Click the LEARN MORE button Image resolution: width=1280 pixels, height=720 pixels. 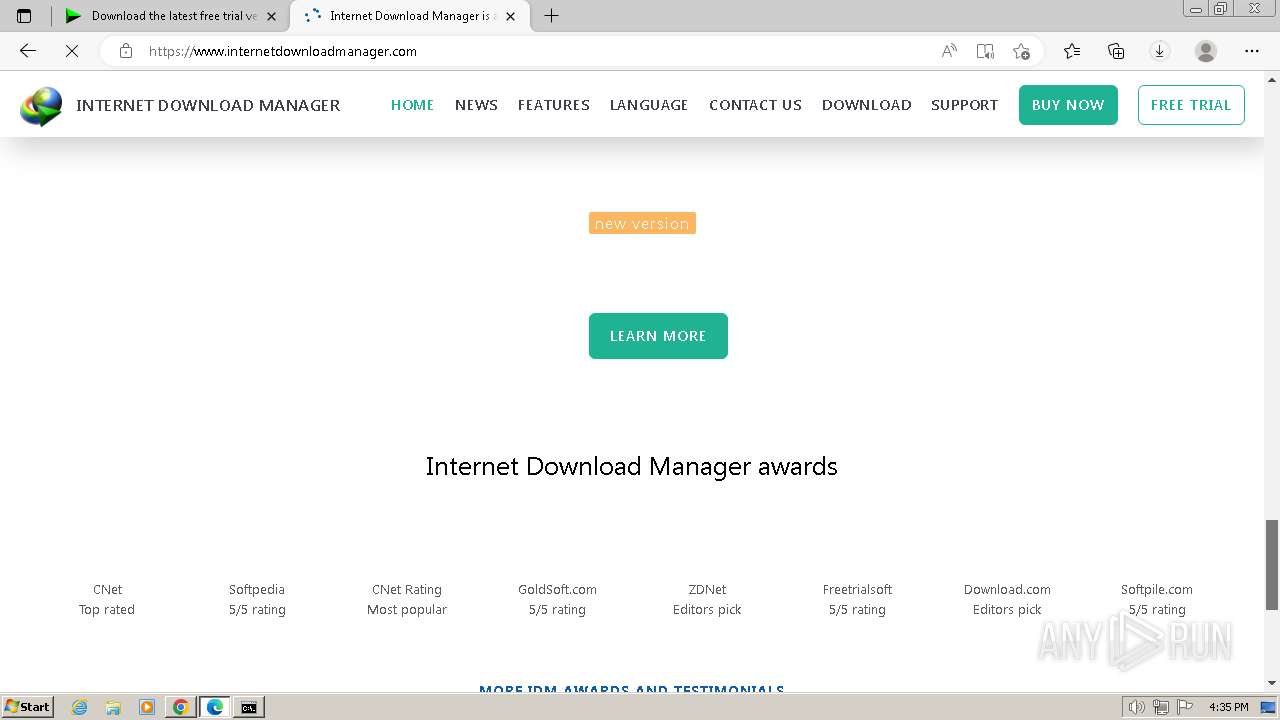click(658, 336)
